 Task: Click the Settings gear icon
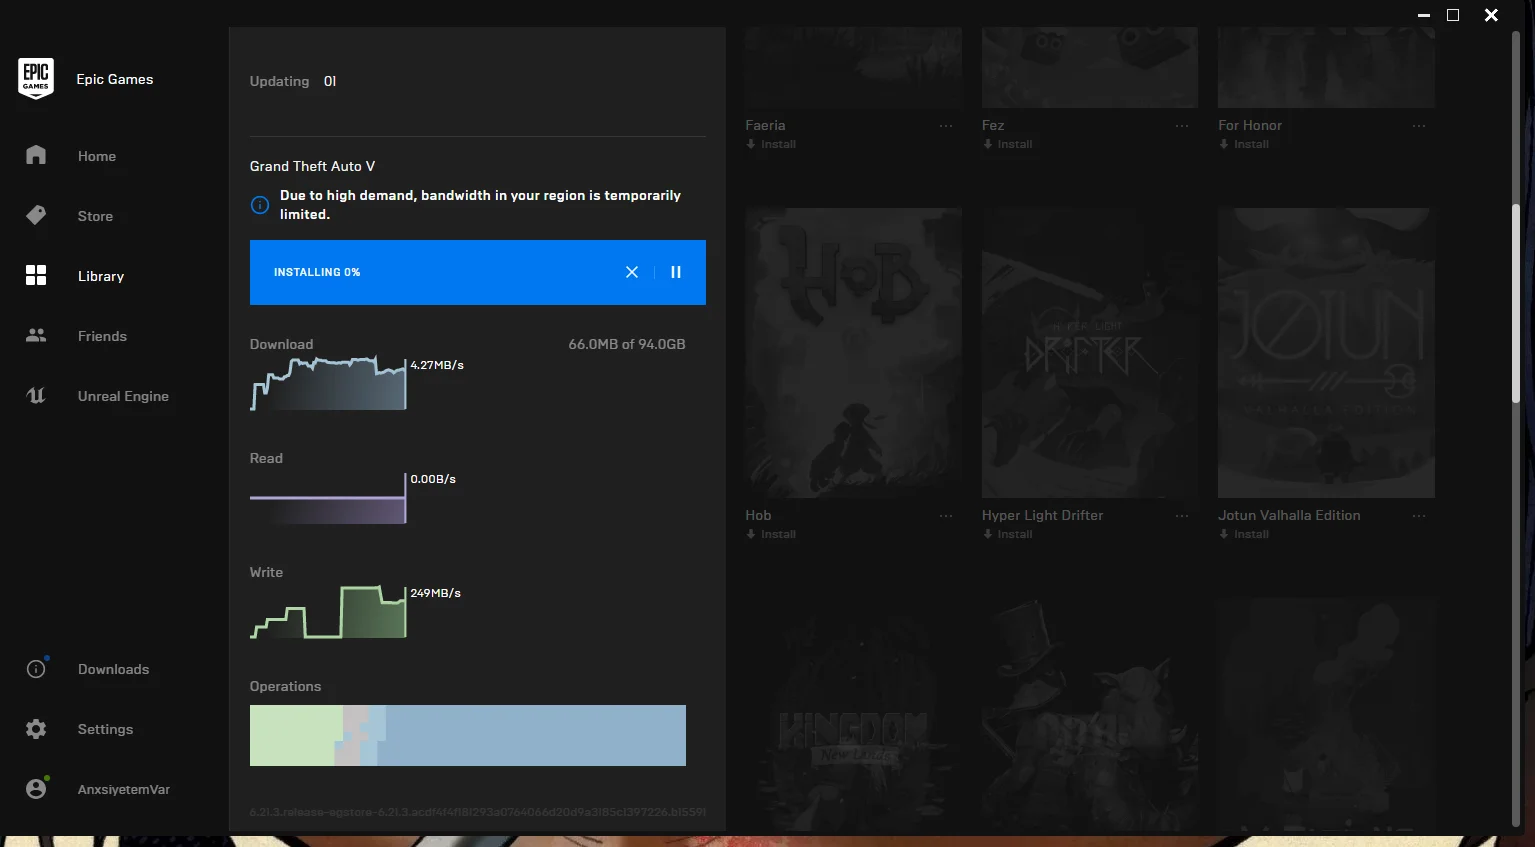[x=36, y=729]
